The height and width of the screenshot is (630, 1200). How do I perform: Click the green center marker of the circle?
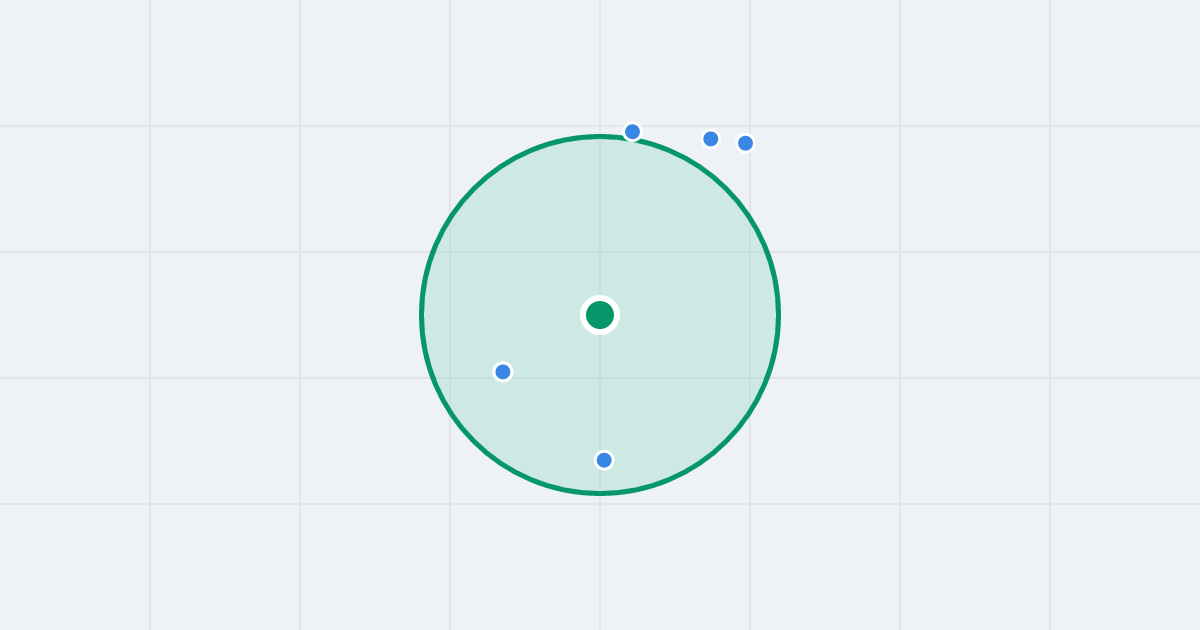(600, 315)
